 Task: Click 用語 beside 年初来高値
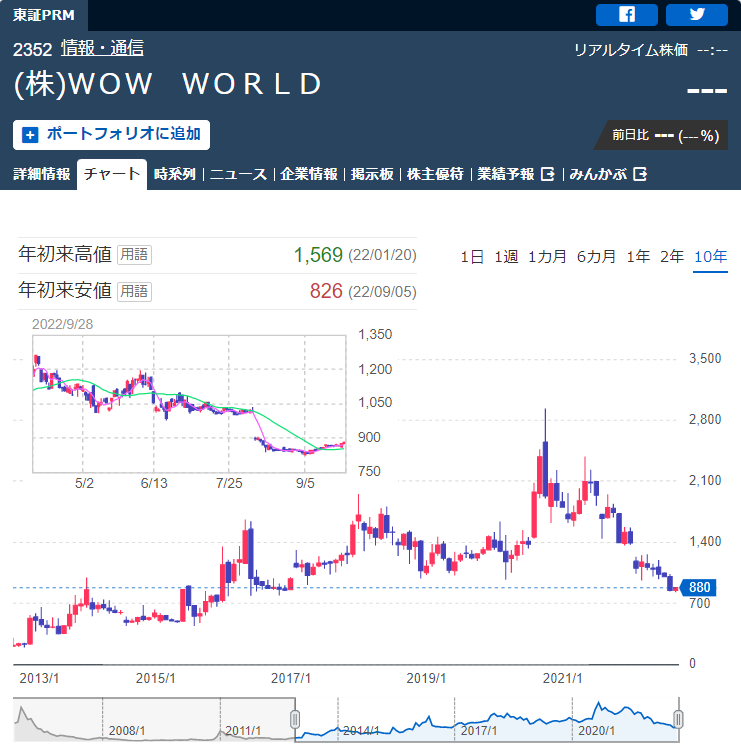coord(134,255)
